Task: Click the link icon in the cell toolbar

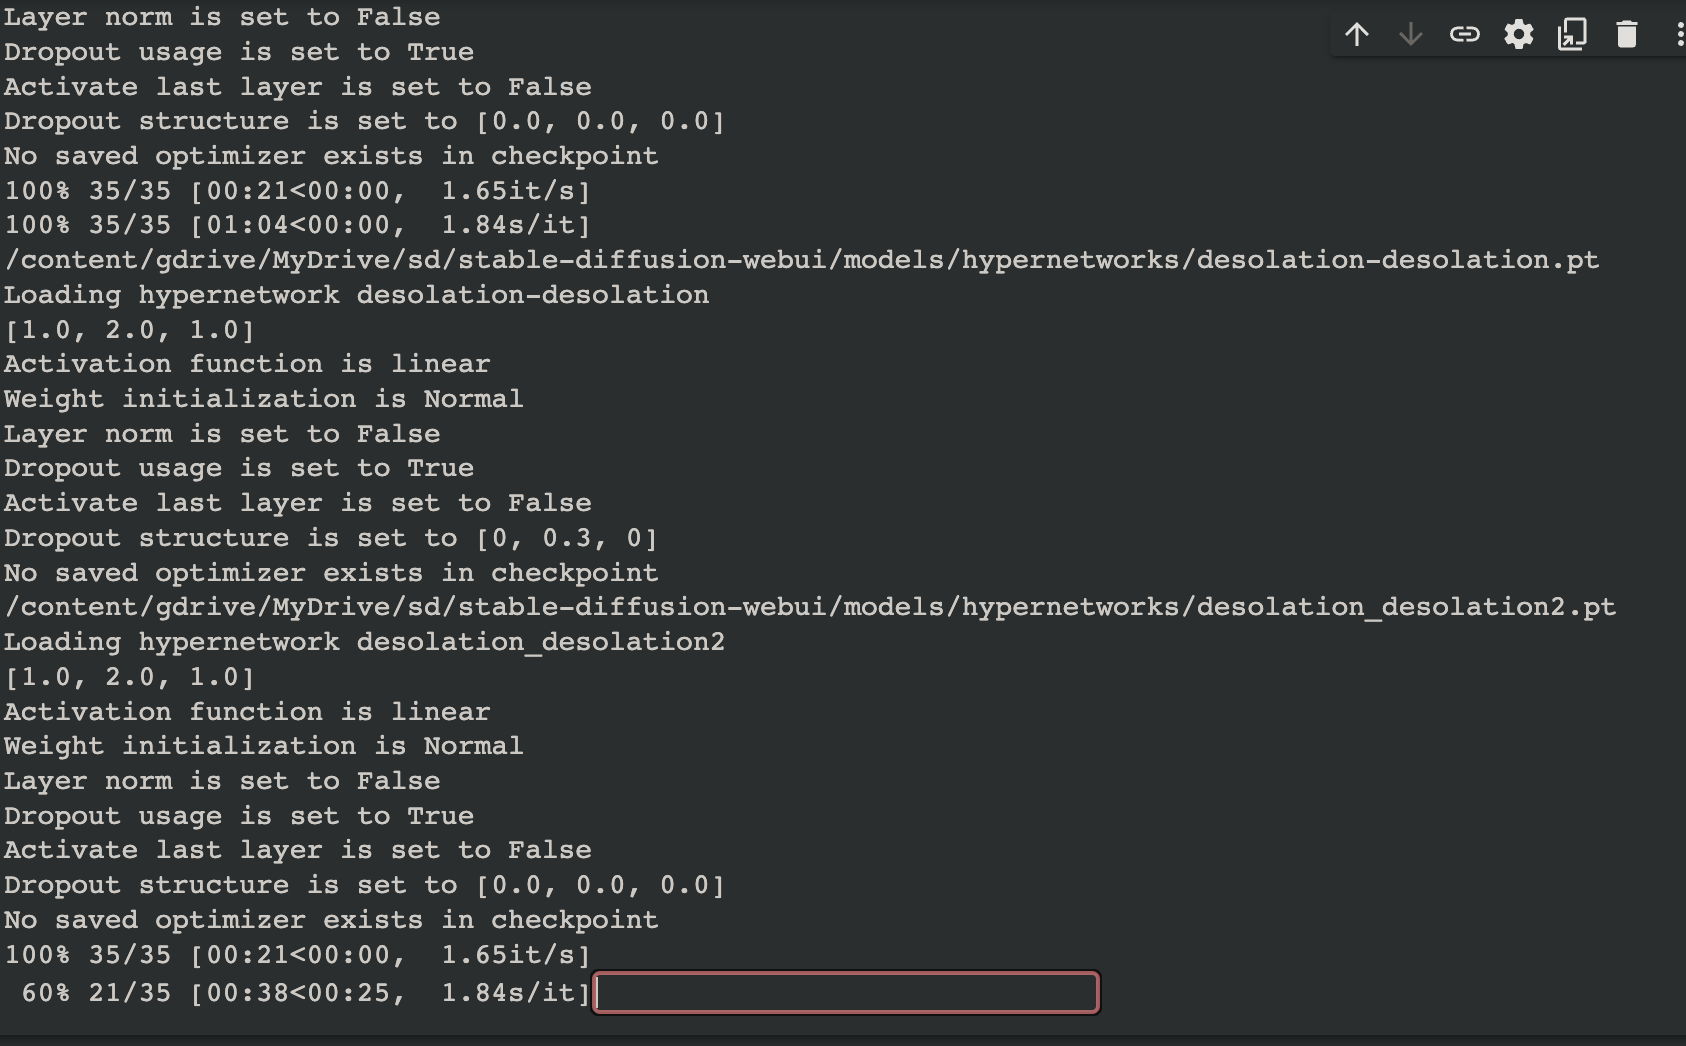Action: (x=1465, y=34)
